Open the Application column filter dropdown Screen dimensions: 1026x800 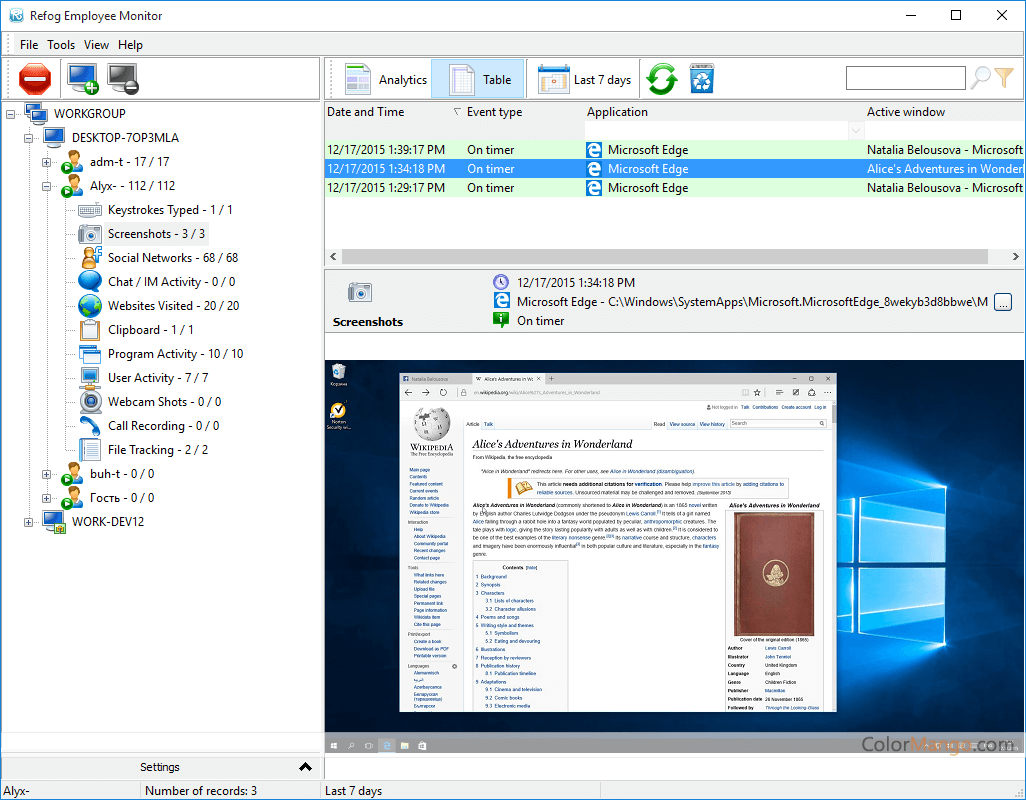click(x=856, y=130)
